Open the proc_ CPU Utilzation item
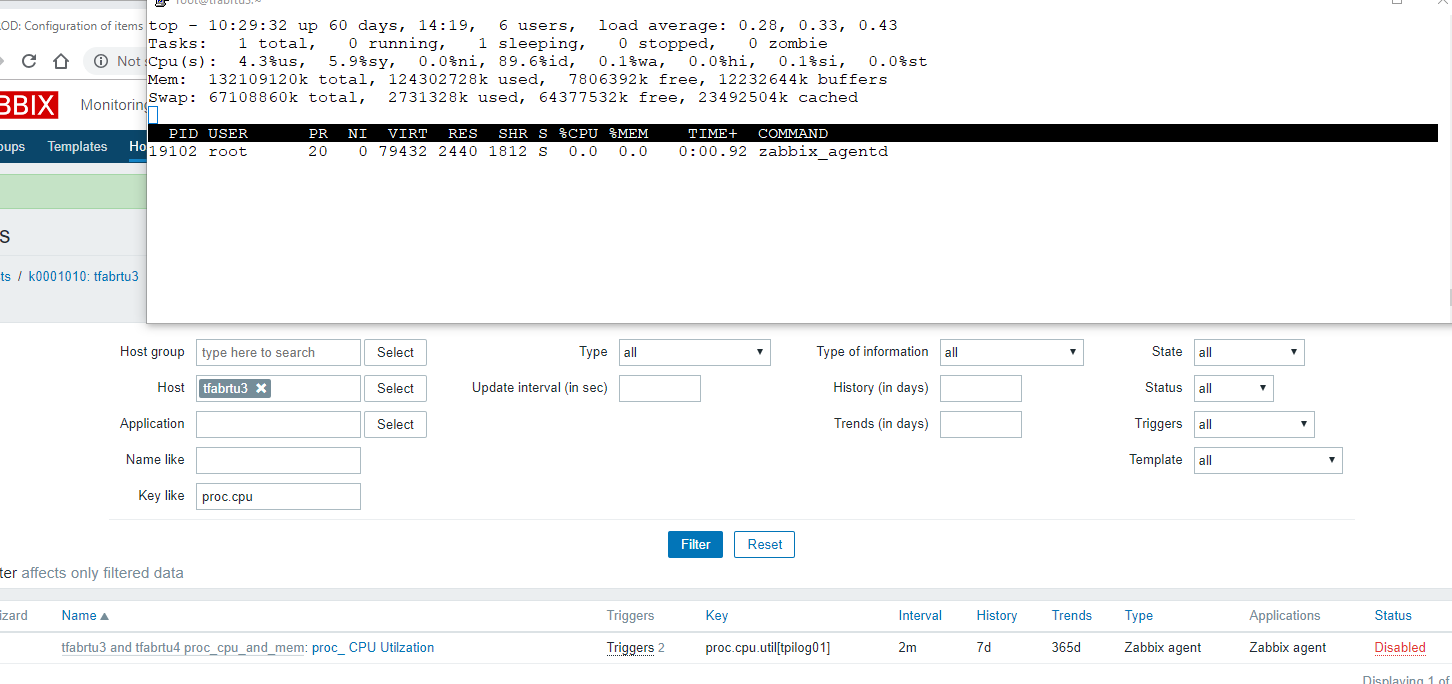The width and height of the screenshot is (1452, 684). [373, 648]
